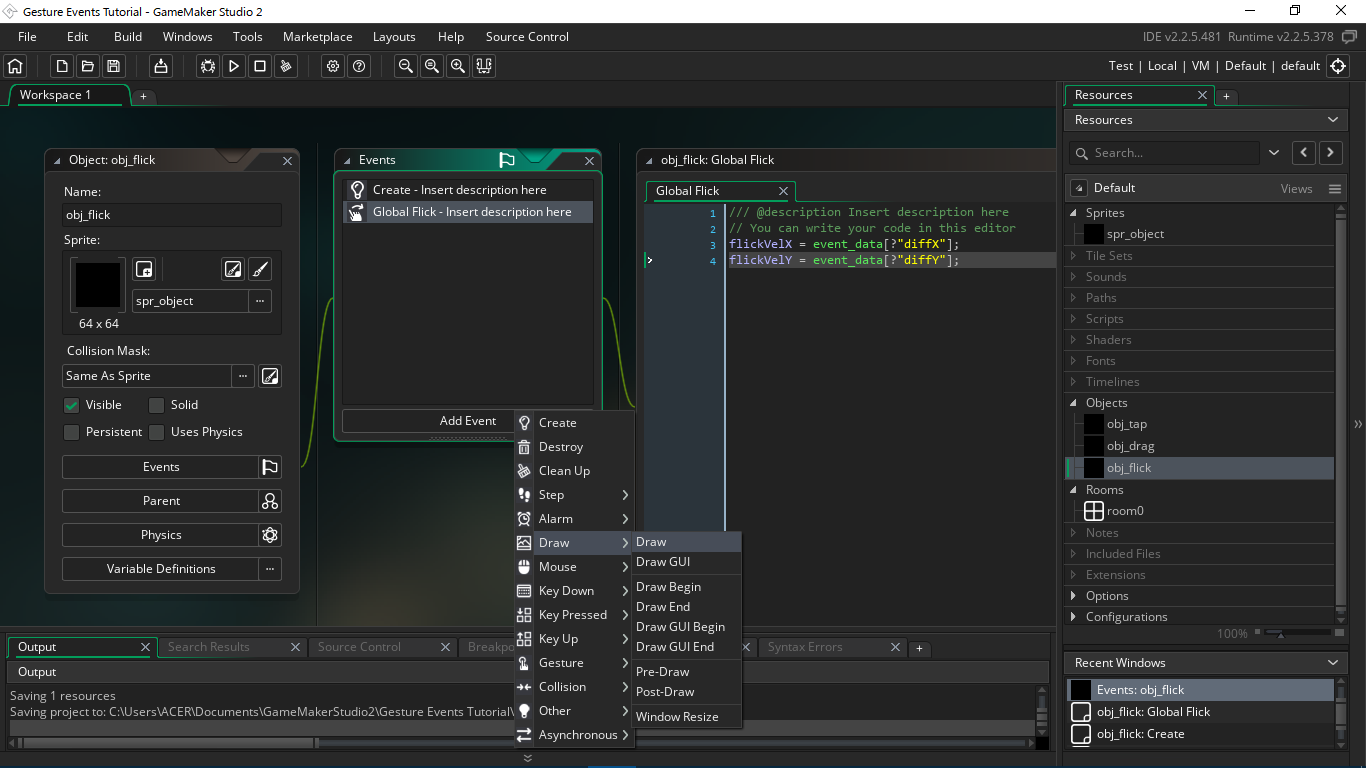Zoom in the workspace
This screenshot has width=1366, height=768.
pyautogui.click(x=458, y=66)
